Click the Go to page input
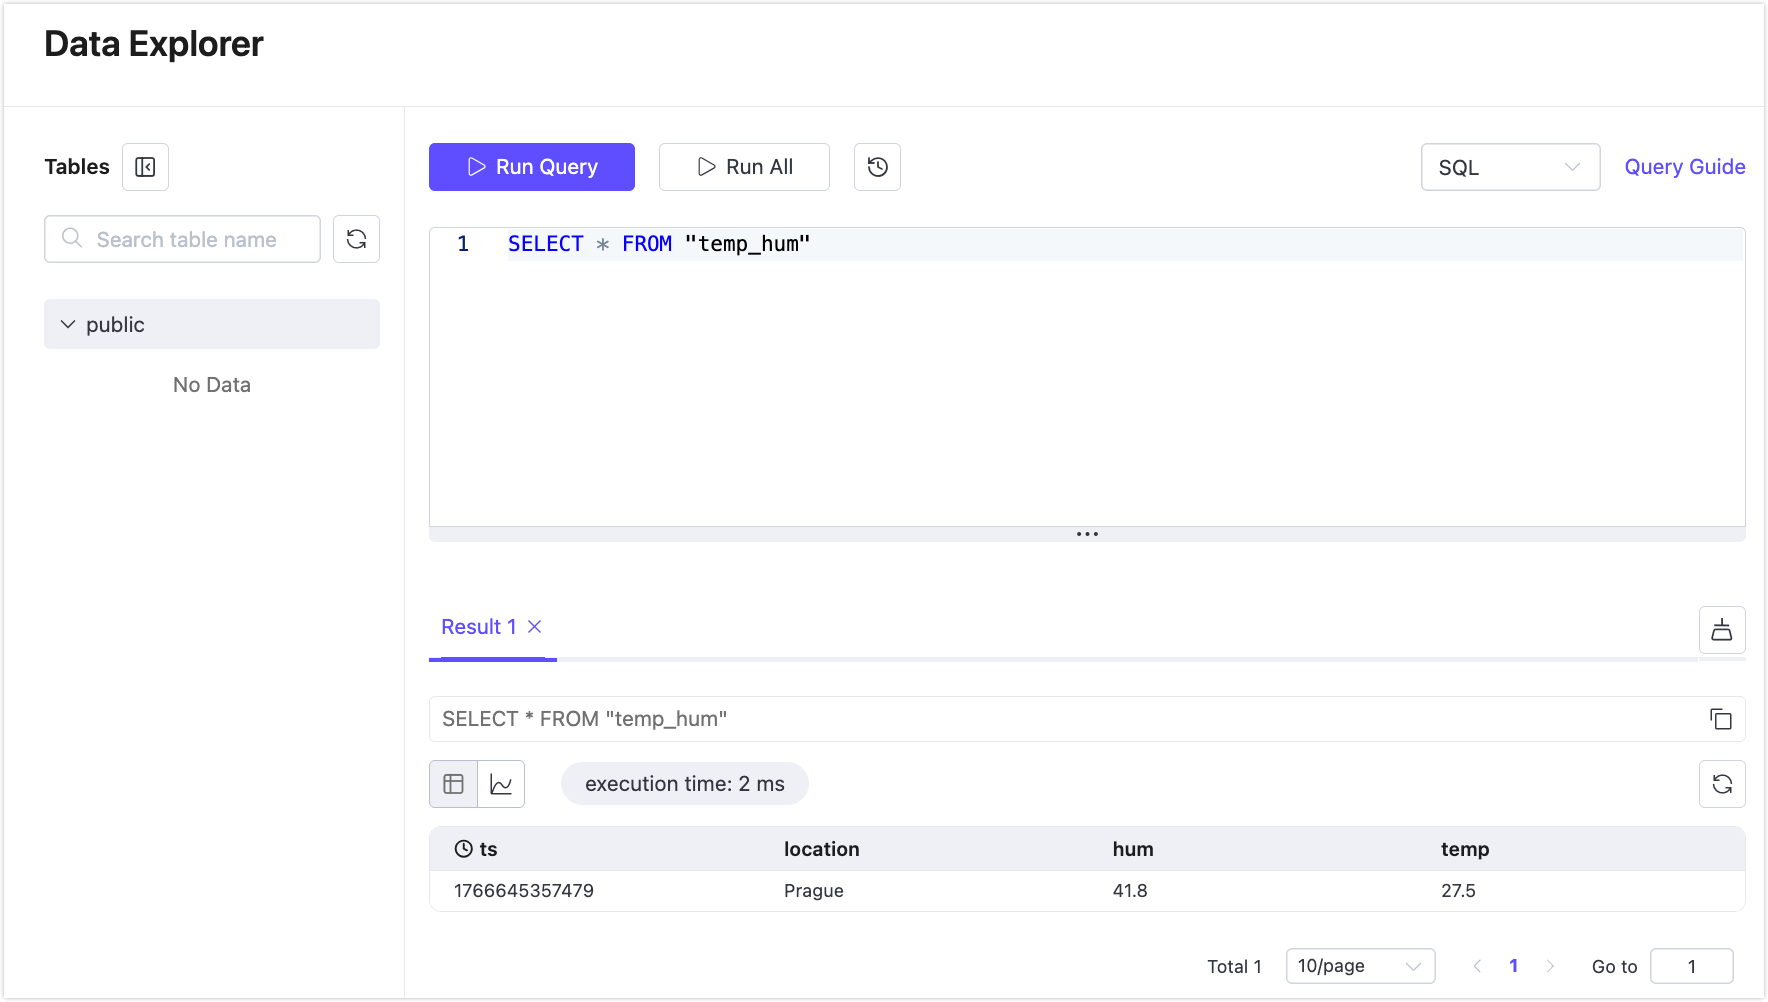This screenshot has height=1002, width=1768. click(x=1692, y=966)
